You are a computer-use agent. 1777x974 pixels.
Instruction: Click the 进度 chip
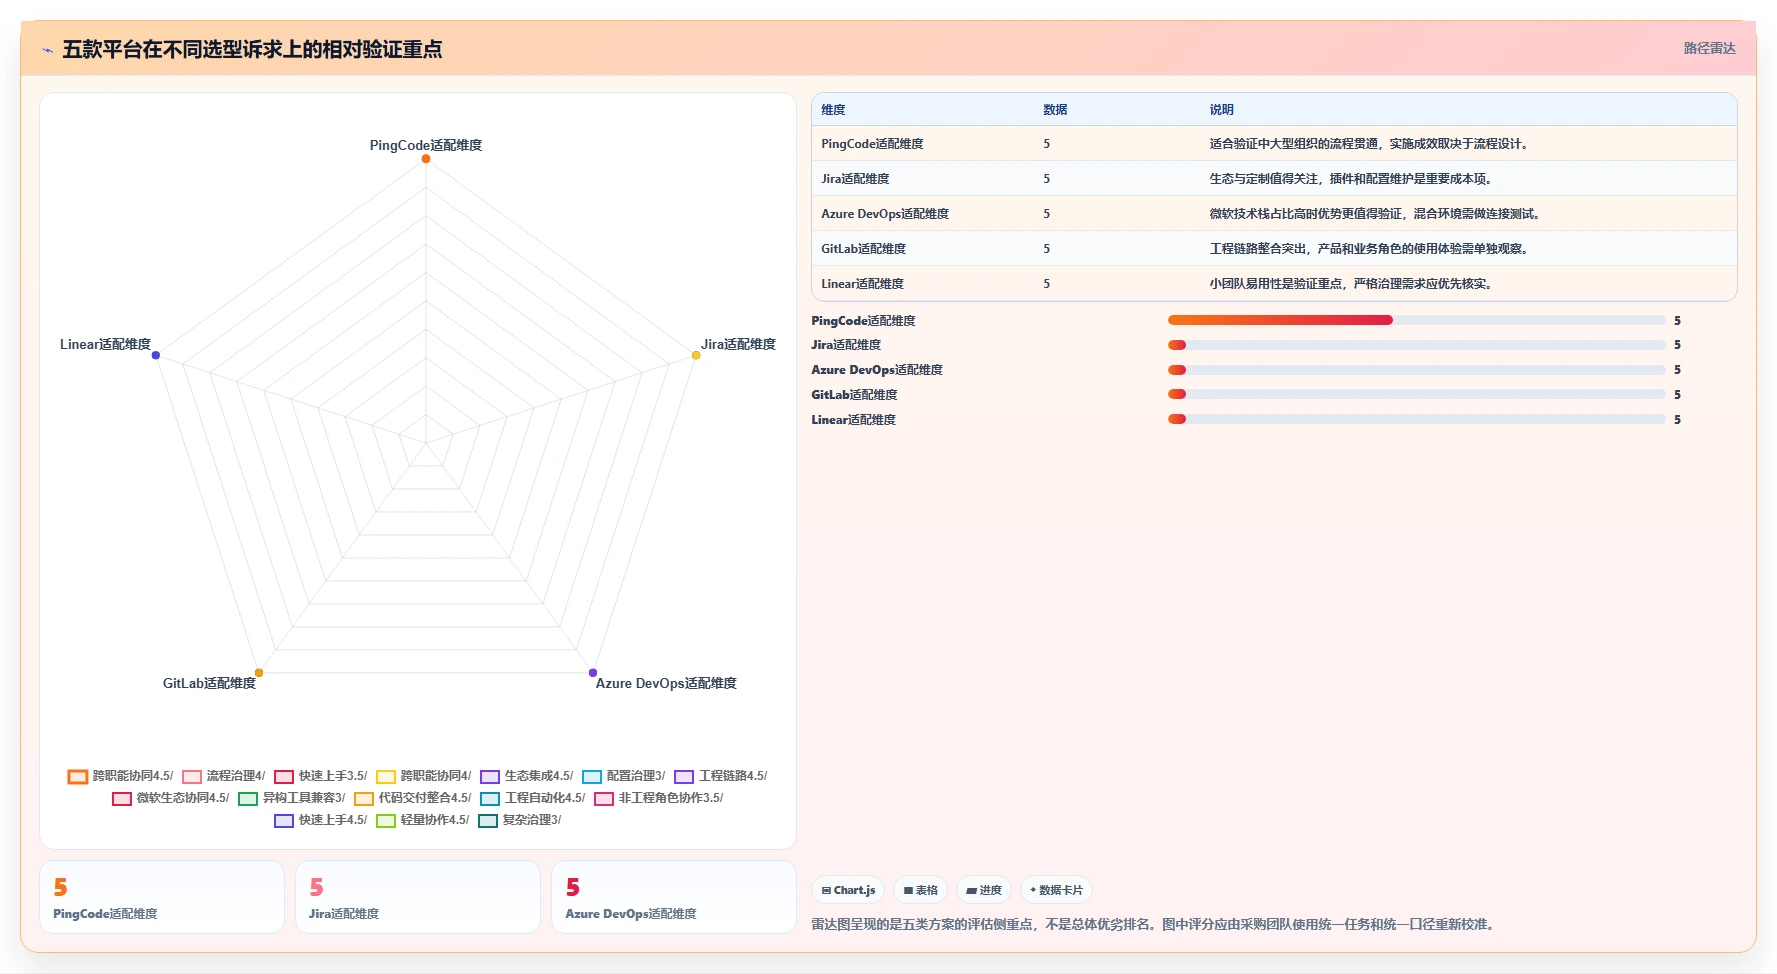pos(984,890)
